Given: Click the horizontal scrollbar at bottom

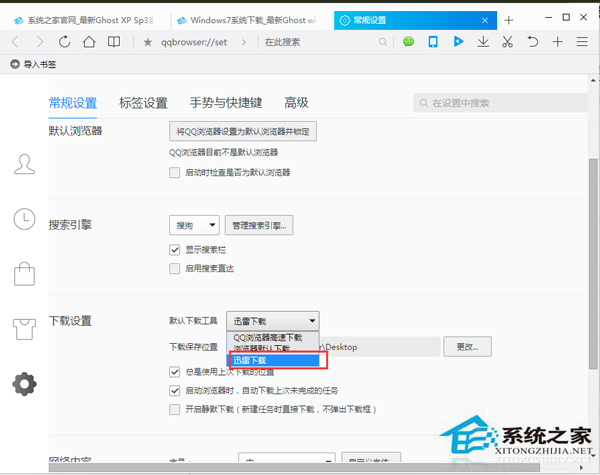Looking at the screenshot, I should [x=294, y=467].
